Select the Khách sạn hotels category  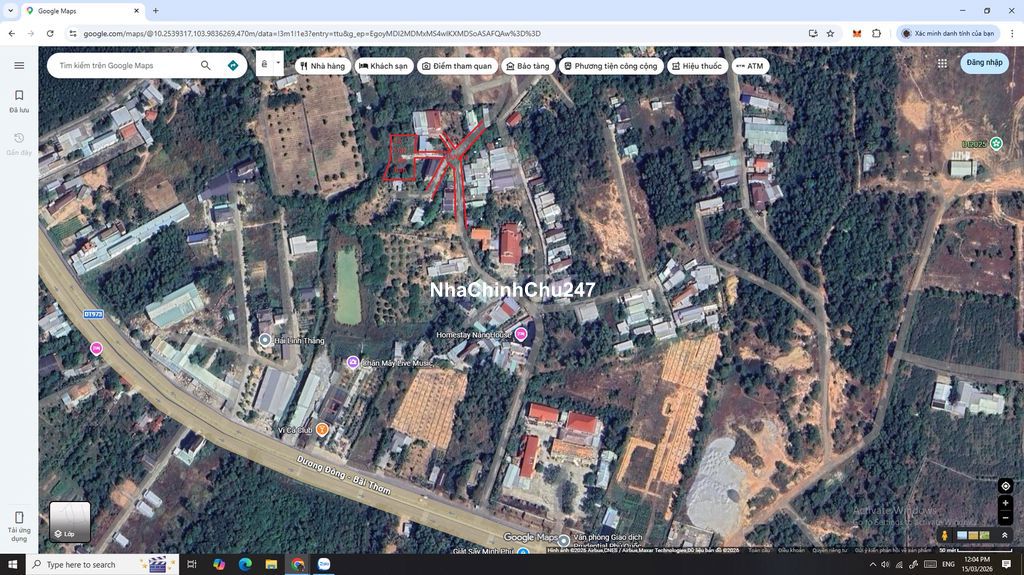click(384, 66)
